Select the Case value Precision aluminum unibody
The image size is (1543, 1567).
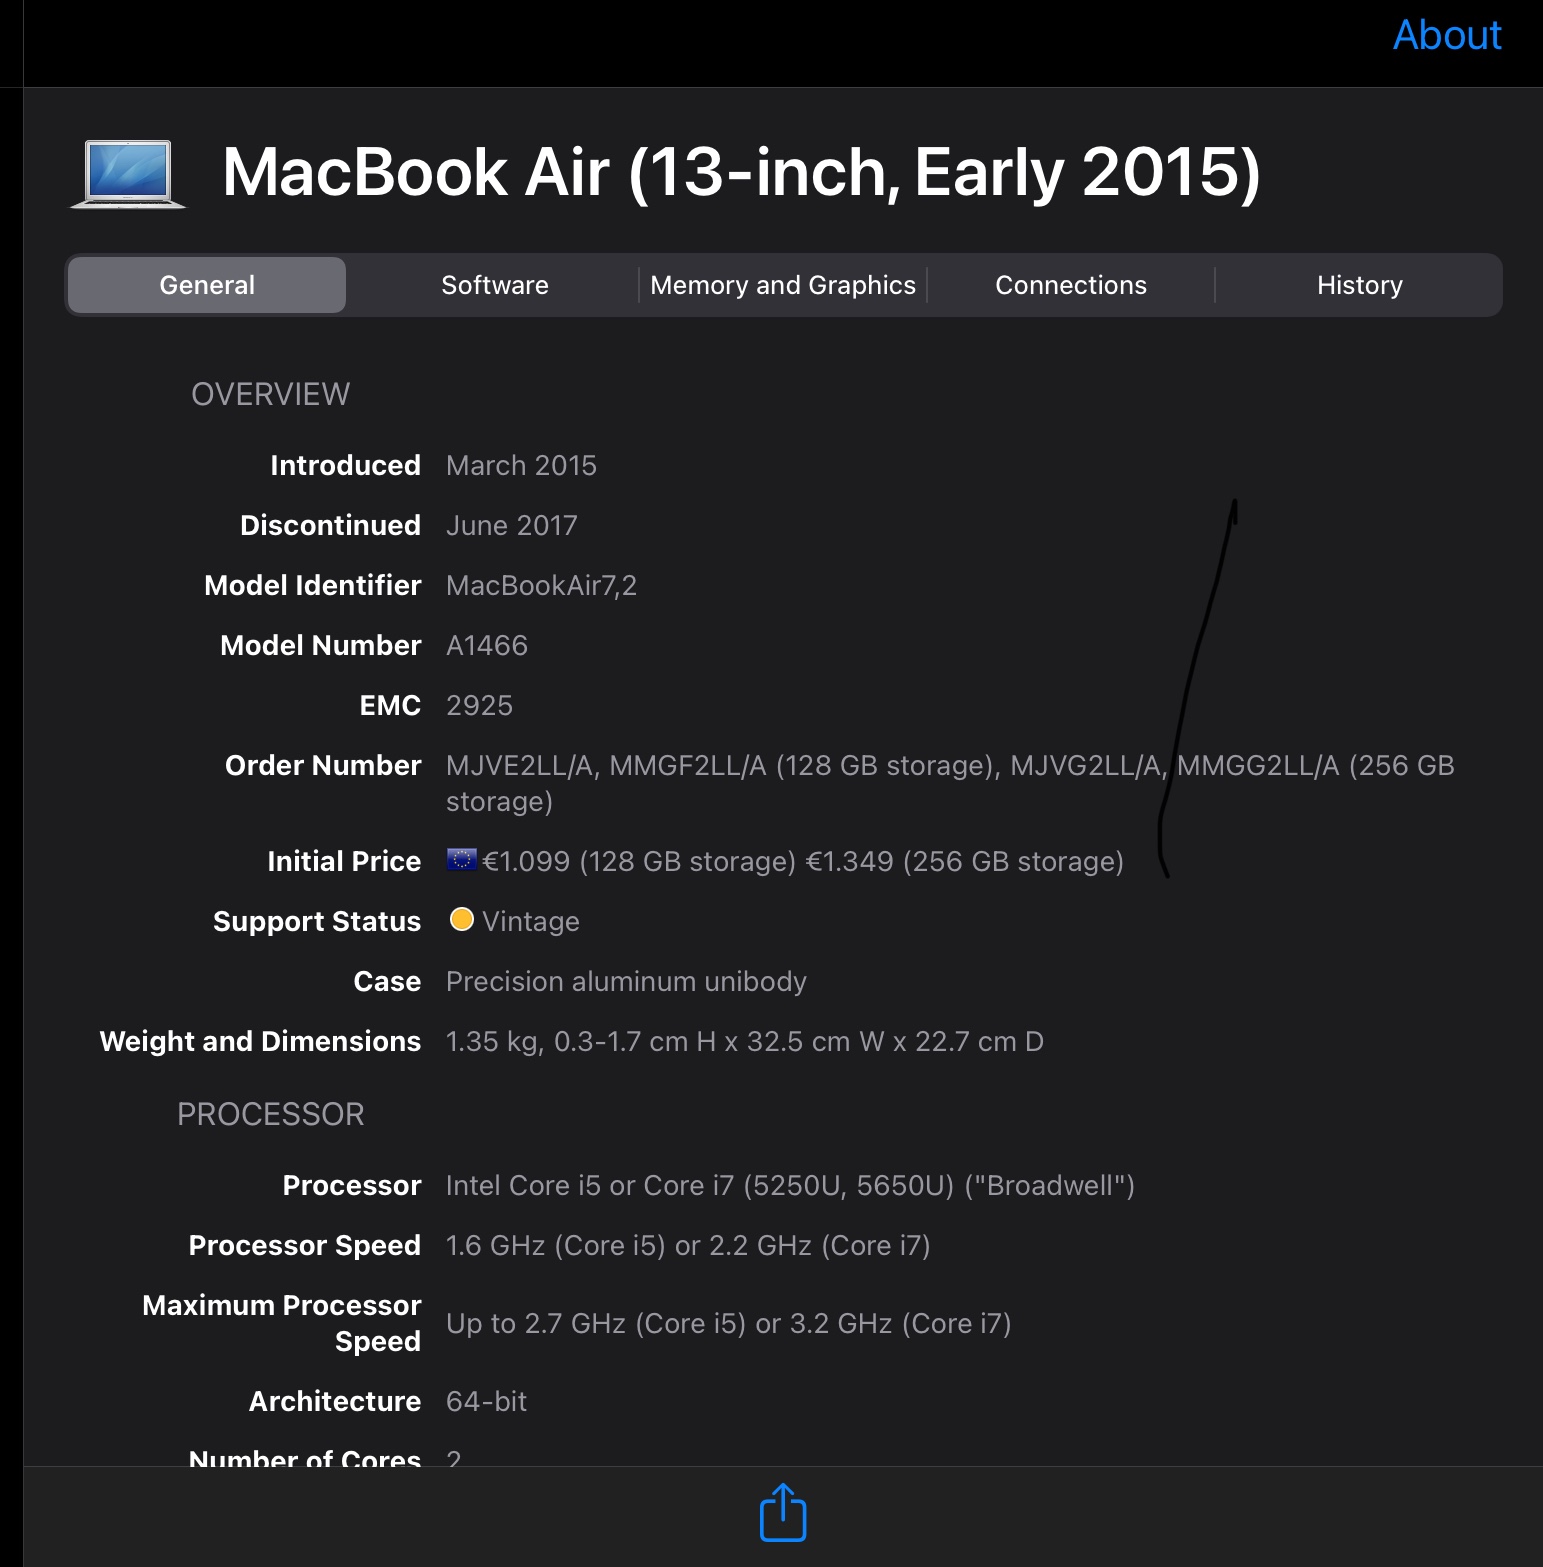coord(626,981)
